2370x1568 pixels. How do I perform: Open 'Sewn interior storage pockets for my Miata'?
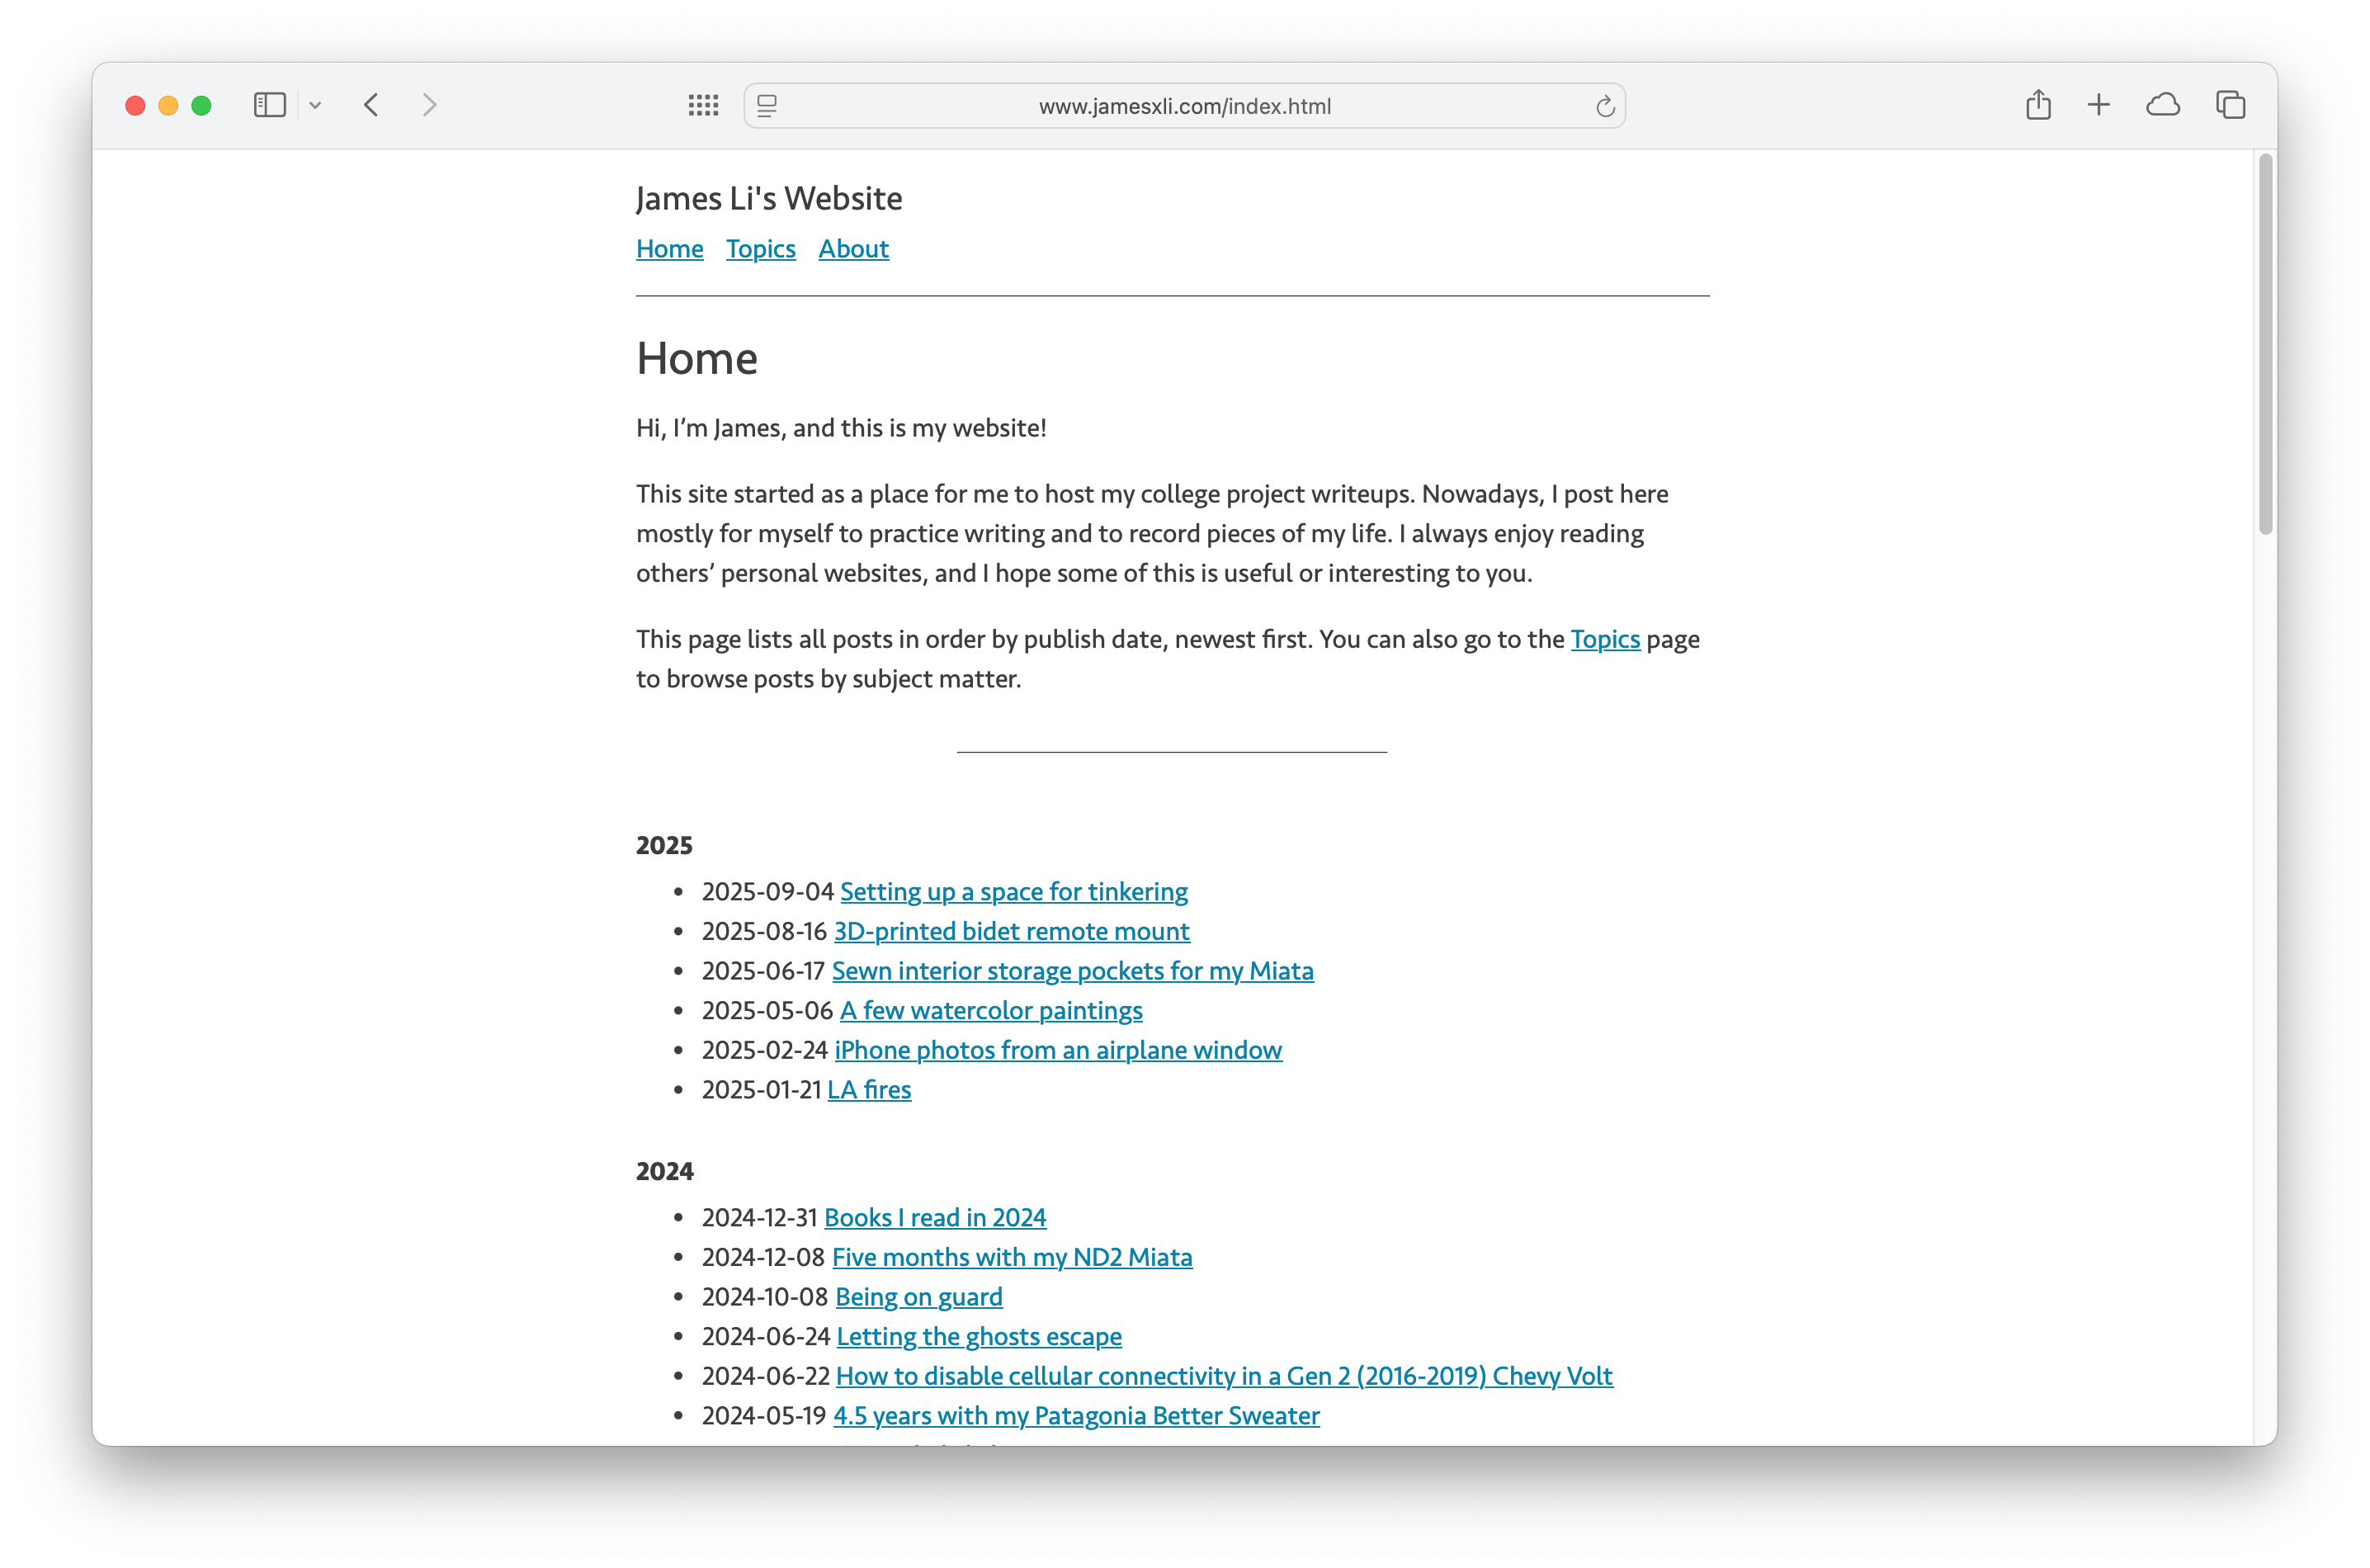(1072, 970)
